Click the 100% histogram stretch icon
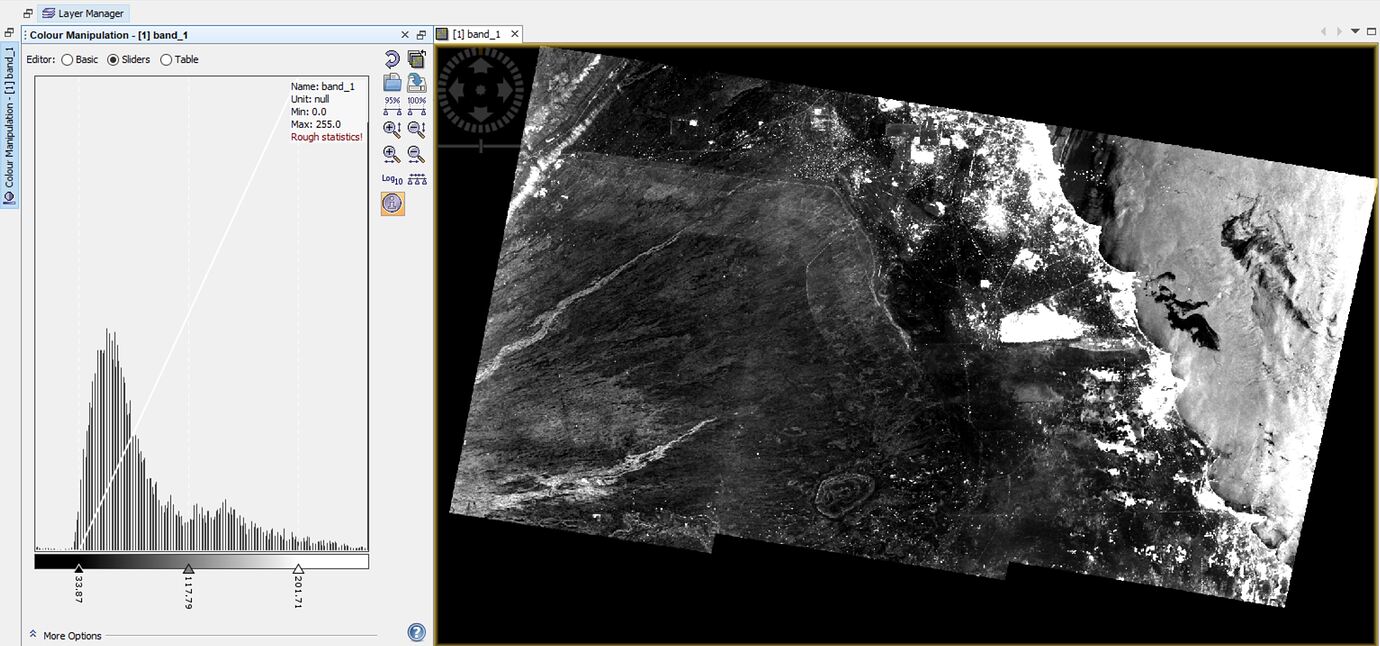Screen dimensions: 1380x646 (416, 105)
